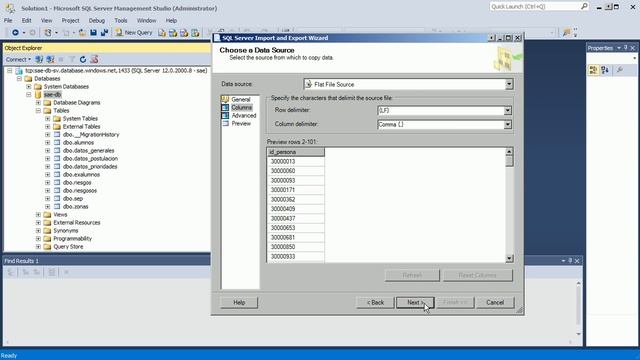Click the third query icon after New Query
Viewport: 640px width, 360px height.
click(184, 33)
